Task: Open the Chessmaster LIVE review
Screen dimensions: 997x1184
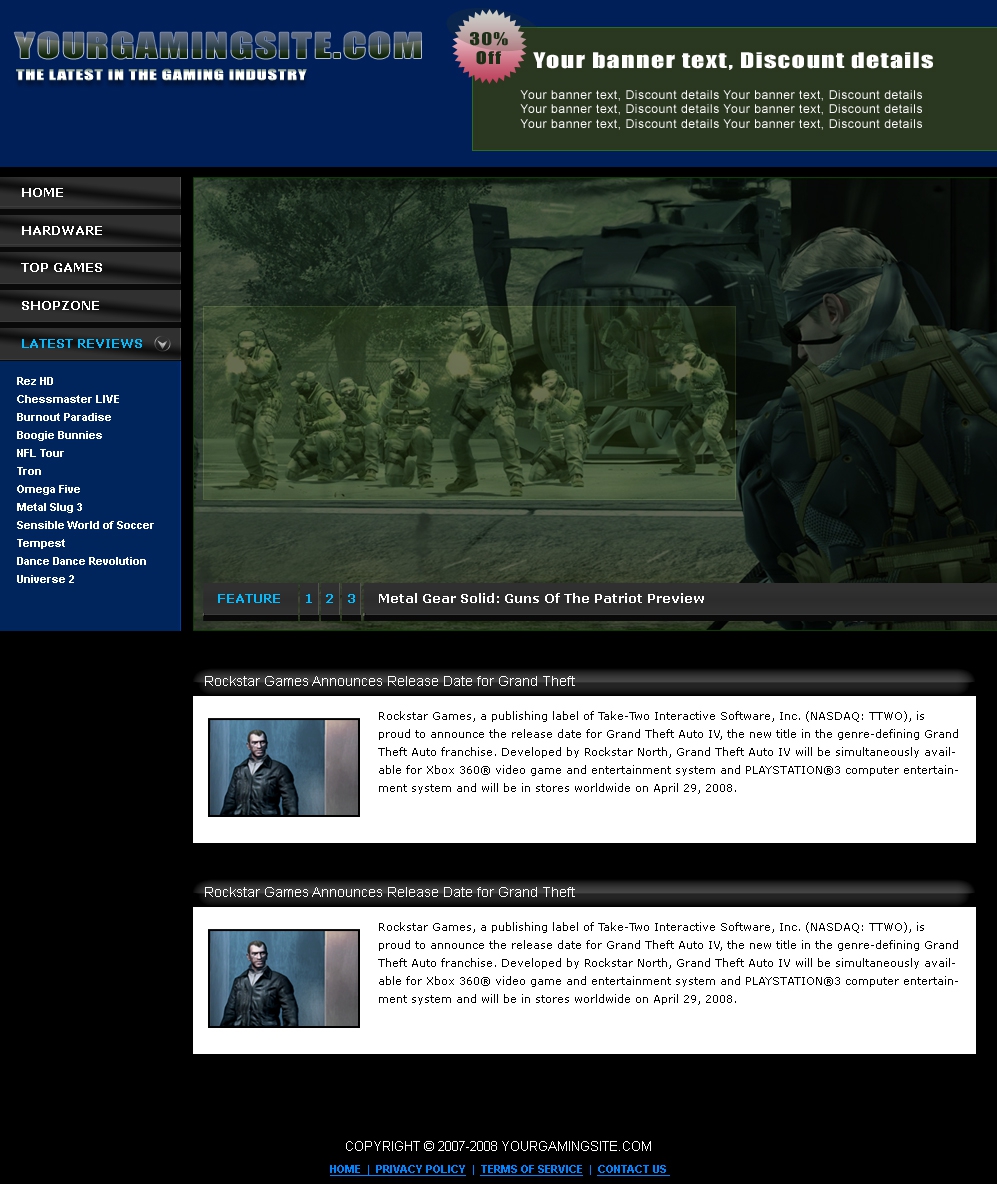Action: click(68, 399)
